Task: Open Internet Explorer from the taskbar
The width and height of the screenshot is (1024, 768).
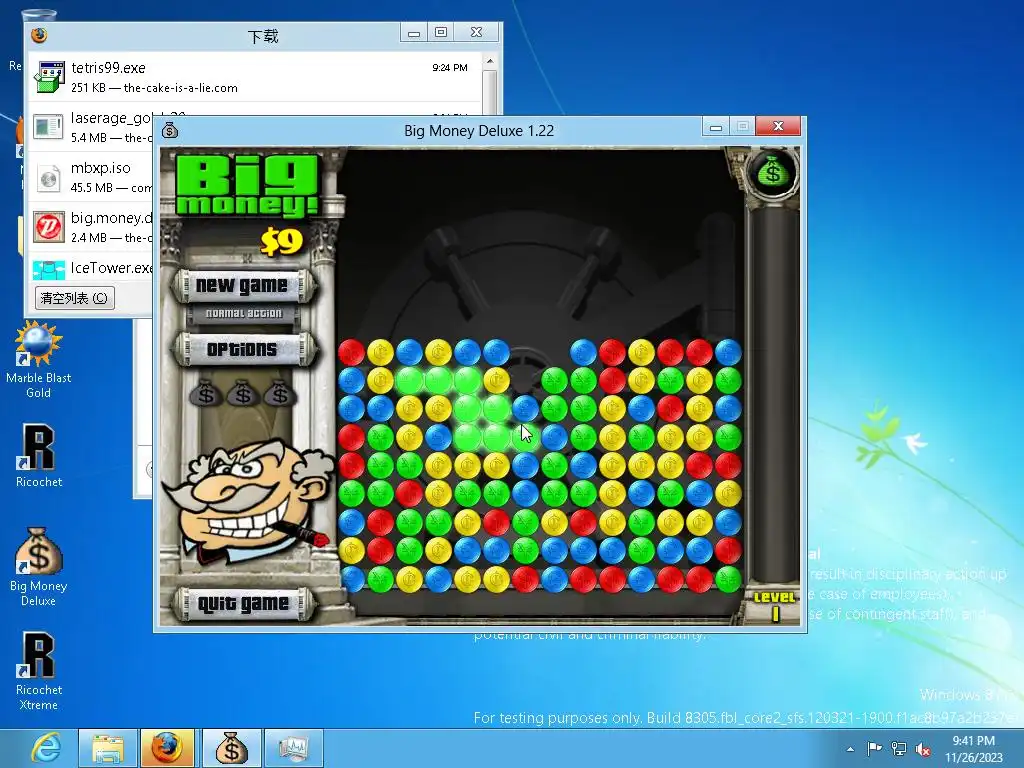Action: point(47,748)
